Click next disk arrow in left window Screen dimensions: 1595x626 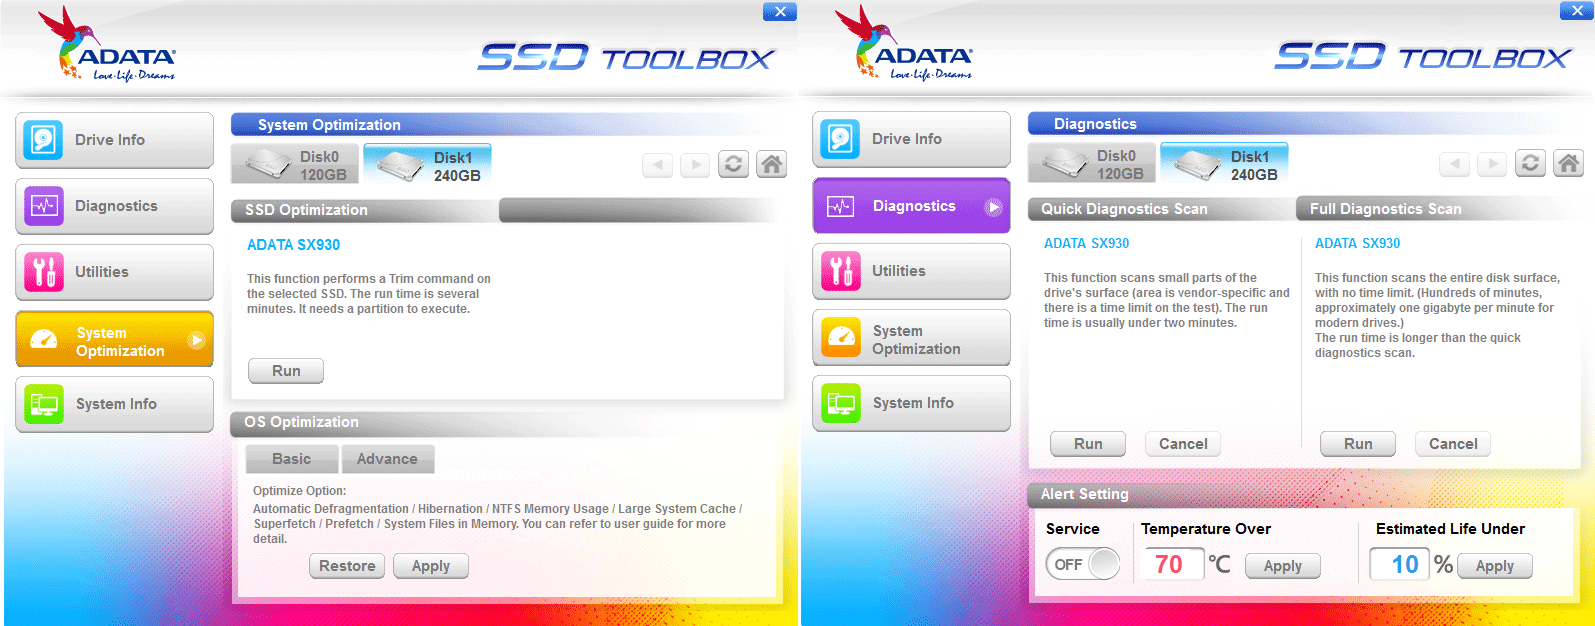pos(695,164)
